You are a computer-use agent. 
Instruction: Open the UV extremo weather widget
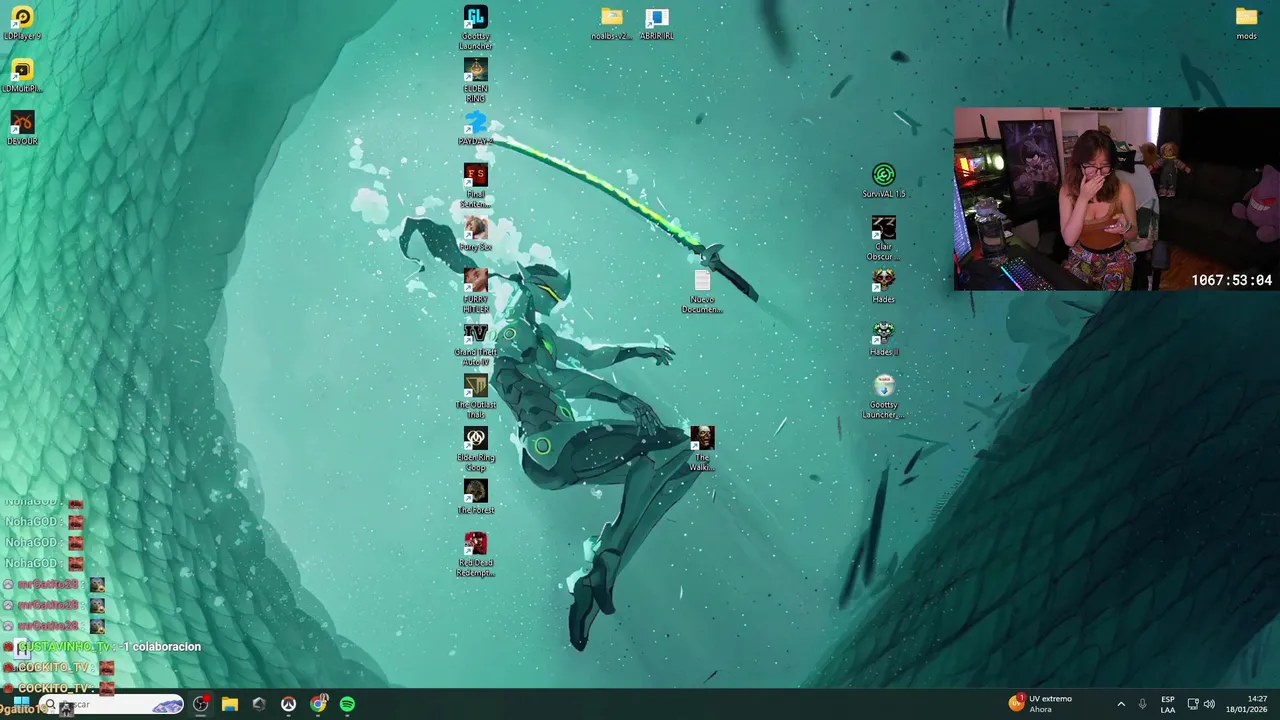click(x=1040, y=704)
